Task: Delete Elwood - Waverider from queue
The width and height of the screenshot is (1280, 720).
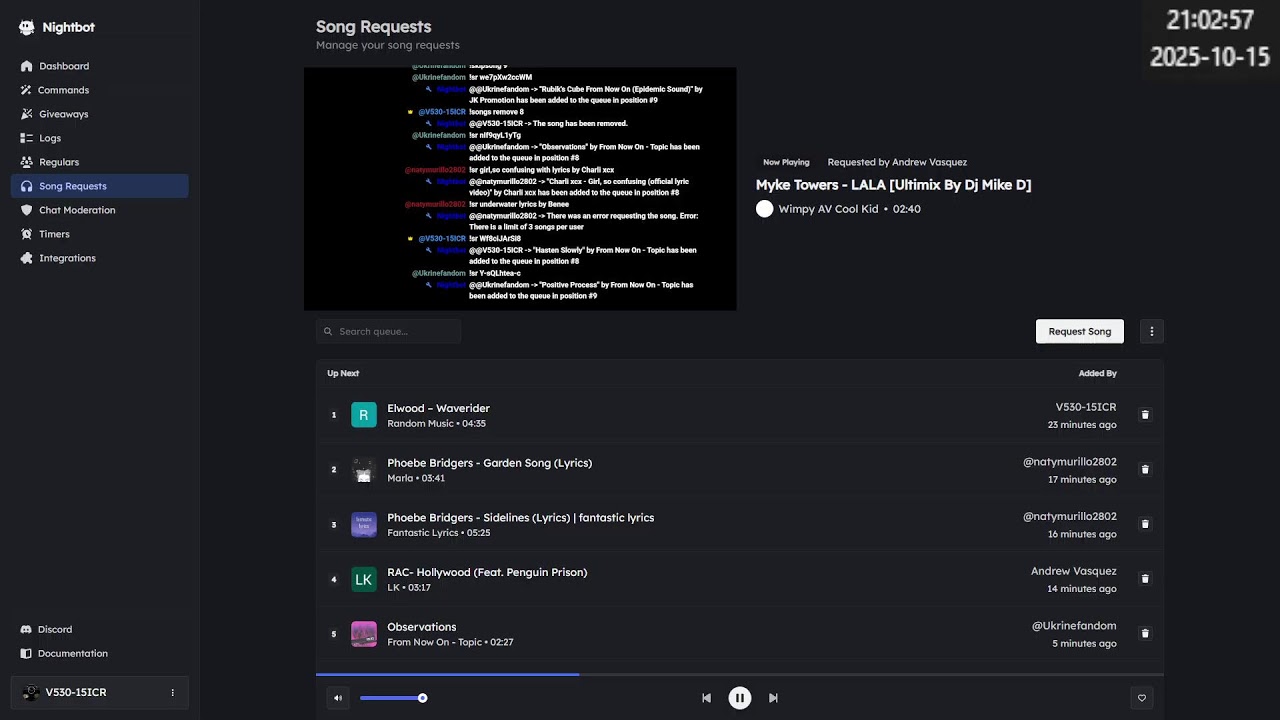Action: [1145, 414]
